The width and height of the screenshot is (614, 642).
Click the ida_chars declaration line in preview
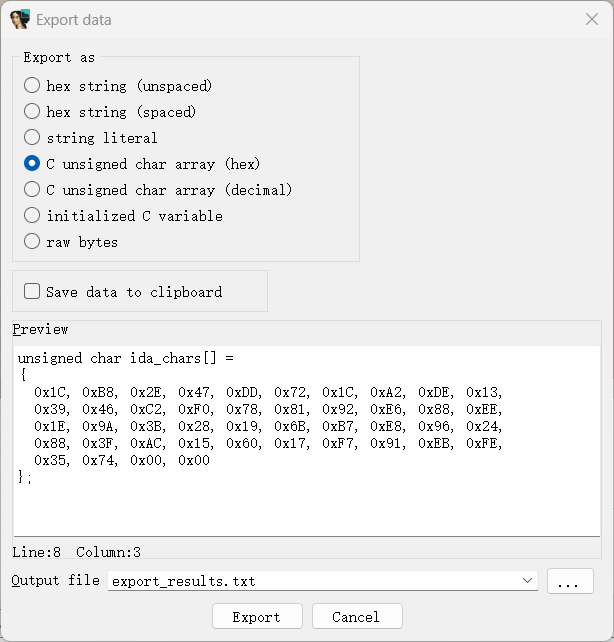coord(126,358)
